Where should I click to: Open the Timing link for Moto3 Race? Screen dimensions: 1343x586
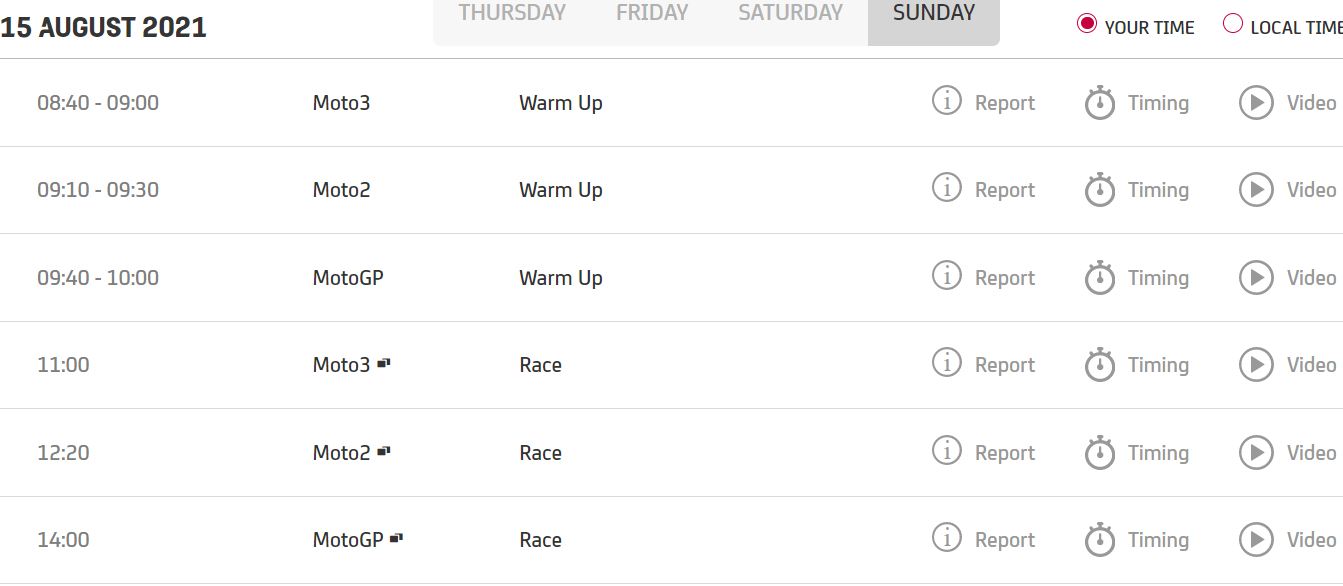tap(1158, 365)
